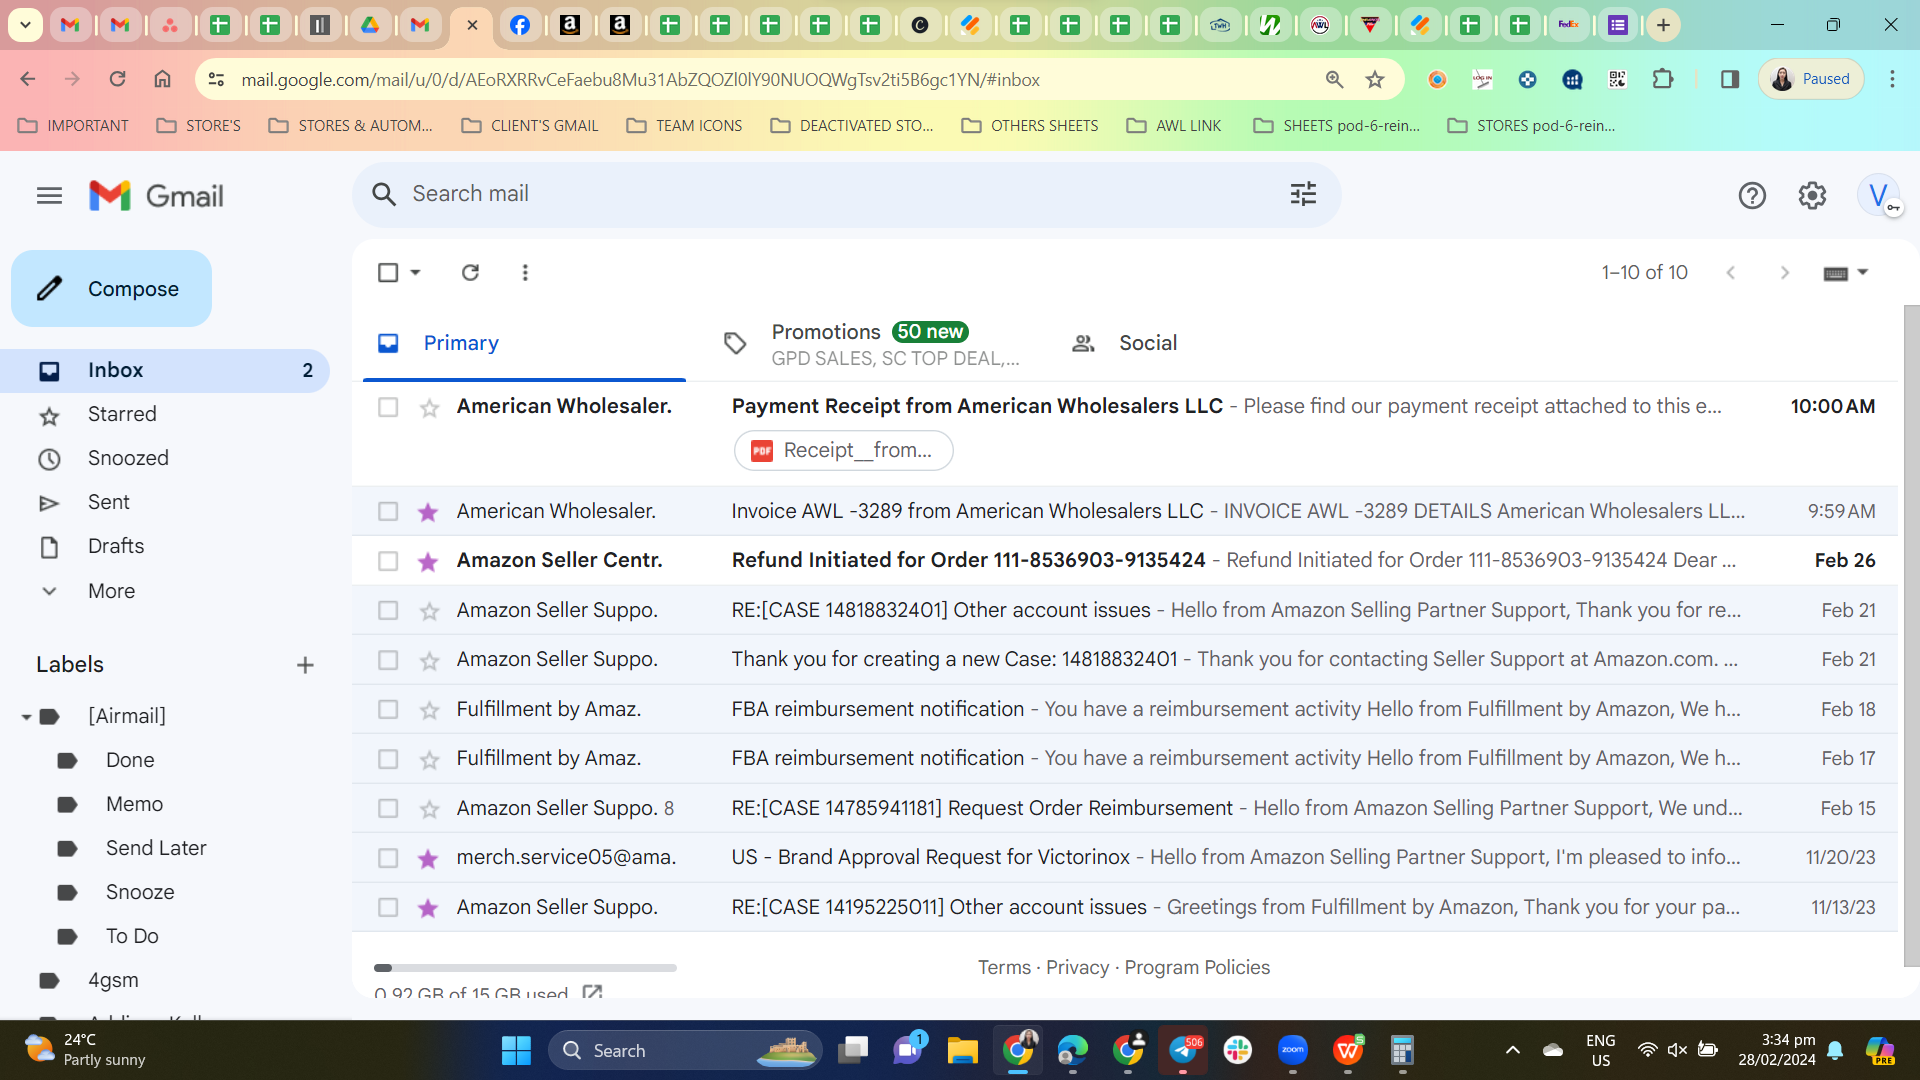1920x1080 pixels.
Task: Reload the page in Chrome
Action: pyautogui.click(x=117, y=80)
